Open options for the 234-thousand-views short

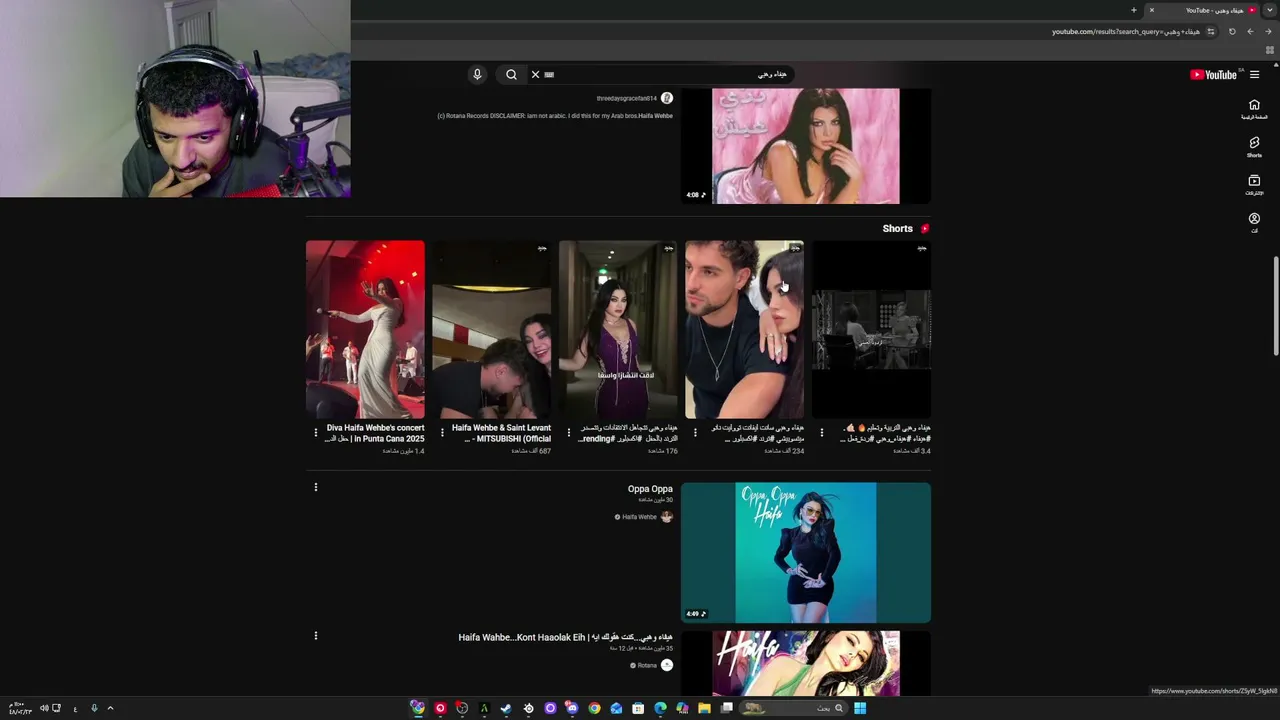click(x=695, y=433)
